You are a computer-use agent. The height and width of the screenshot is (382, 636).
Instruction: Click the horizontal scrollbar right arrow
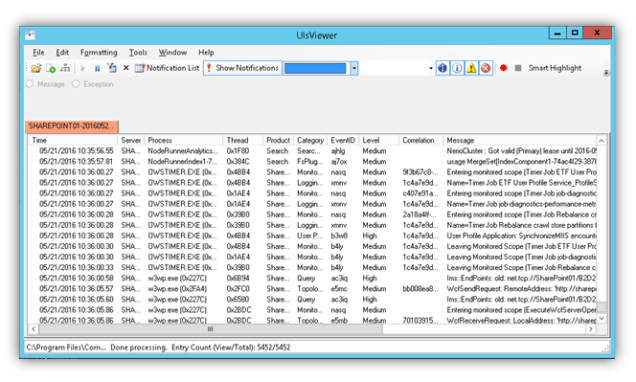pyautogui.click(x=591, y=329)
